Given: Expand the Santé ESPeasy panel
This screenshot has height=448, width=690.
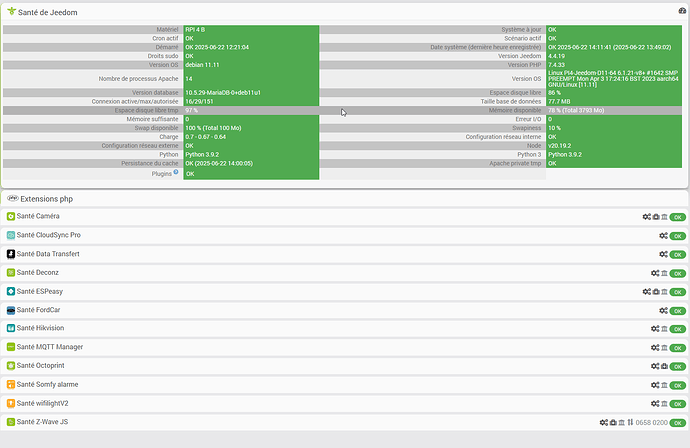Looking at the screenshot, I should tap(40, 291).
